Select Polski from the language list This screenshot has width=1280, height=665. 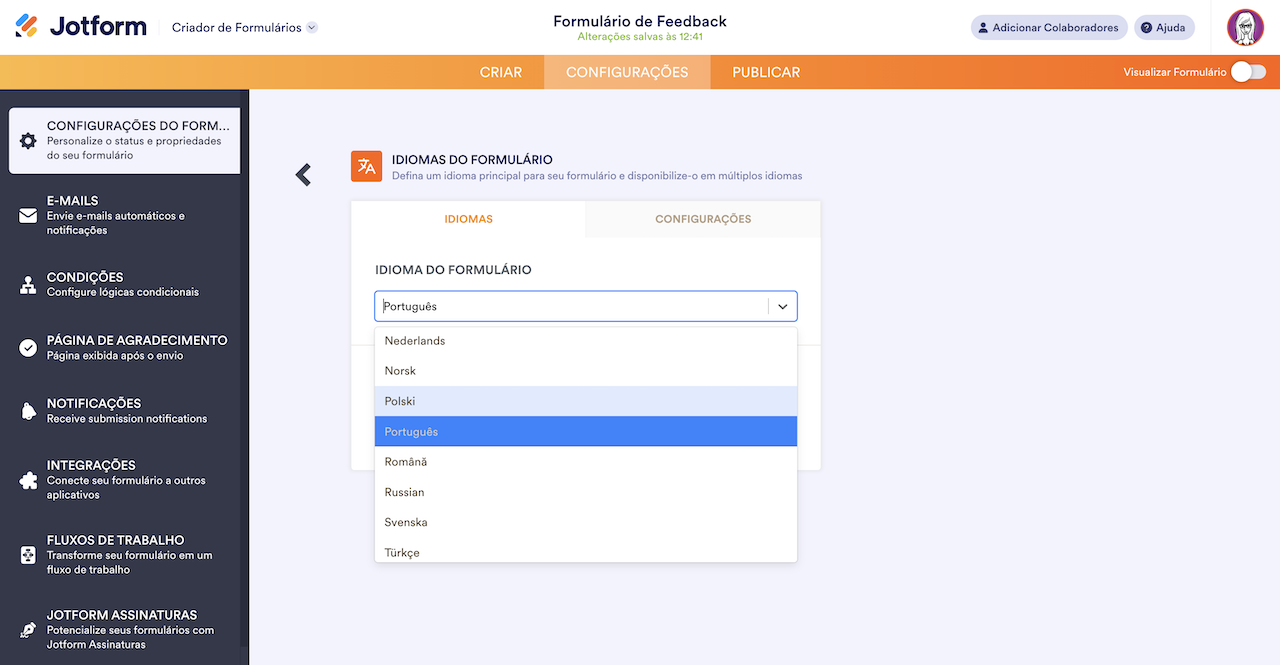585,401
